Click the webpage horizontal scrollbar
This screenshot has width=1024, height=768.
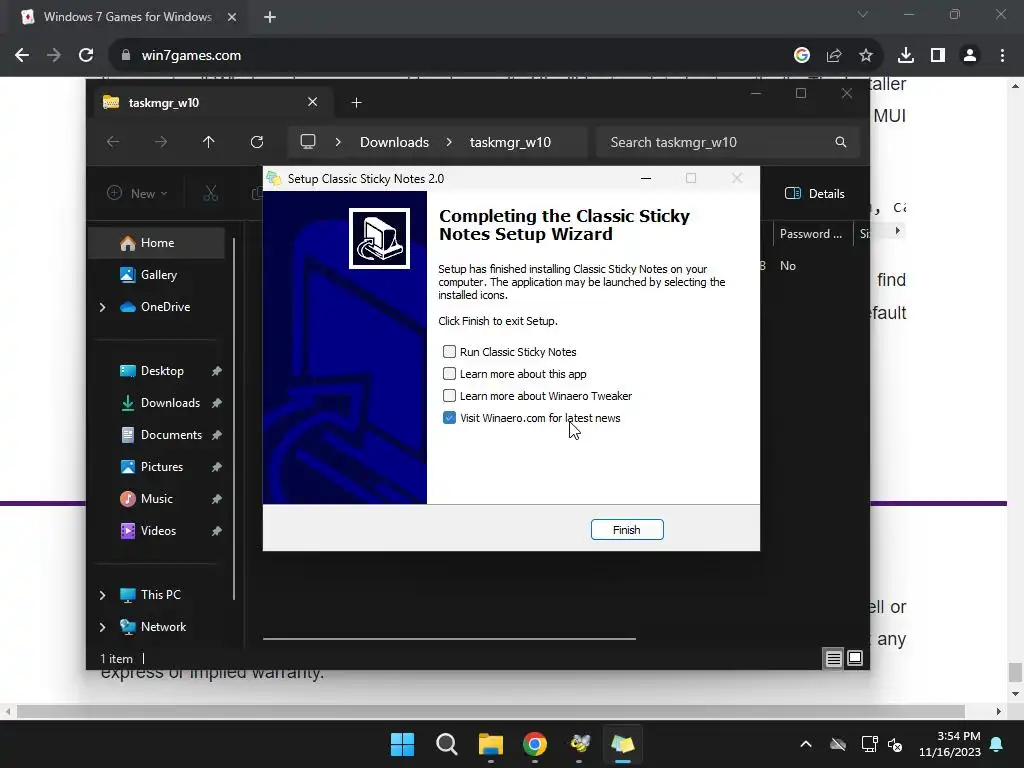[x=491, y=711]
